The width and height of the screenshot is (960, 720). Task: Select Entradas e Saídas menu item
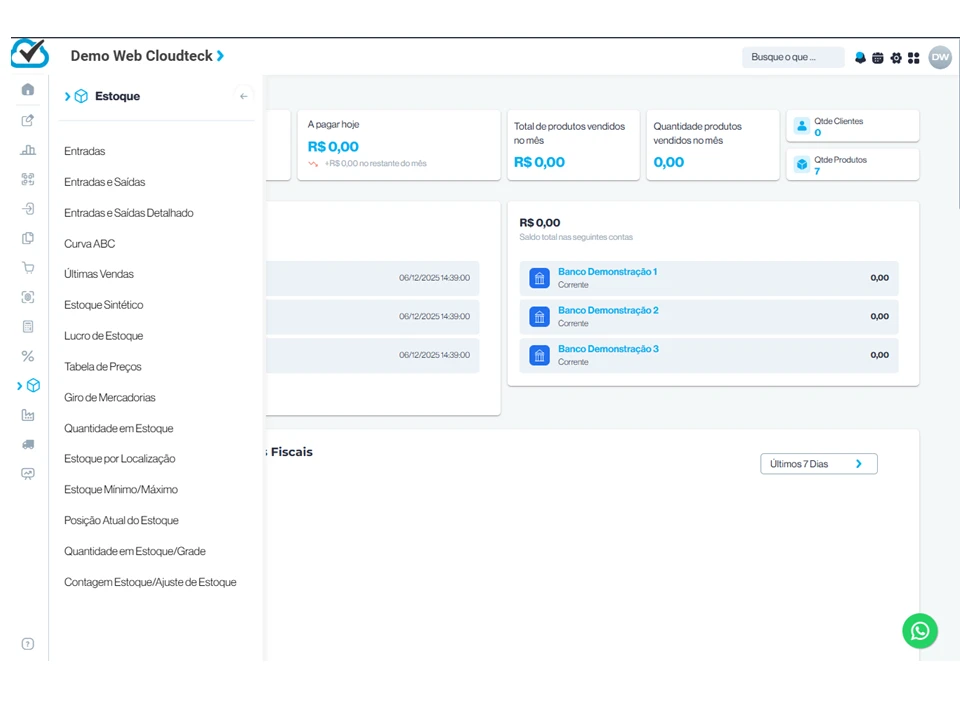tap(105, 182)
